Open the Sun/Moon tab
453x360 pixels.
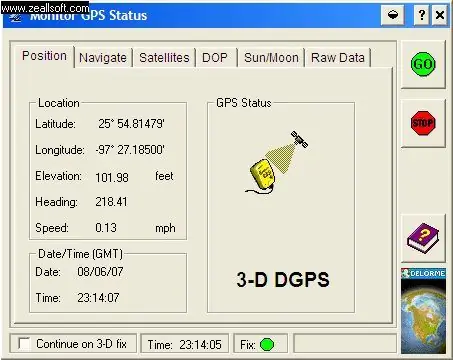point(271,58)
